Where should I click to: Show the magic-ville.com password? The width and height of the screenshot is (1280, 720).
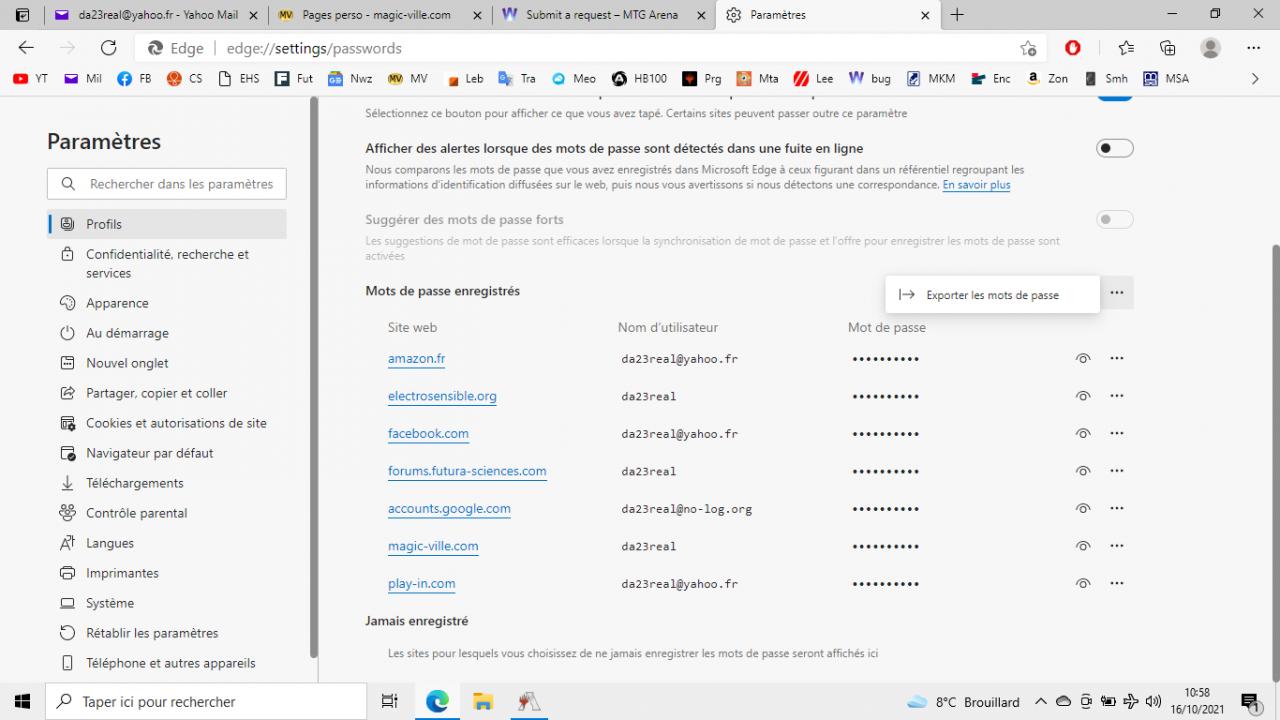(x=1082, y=546)
